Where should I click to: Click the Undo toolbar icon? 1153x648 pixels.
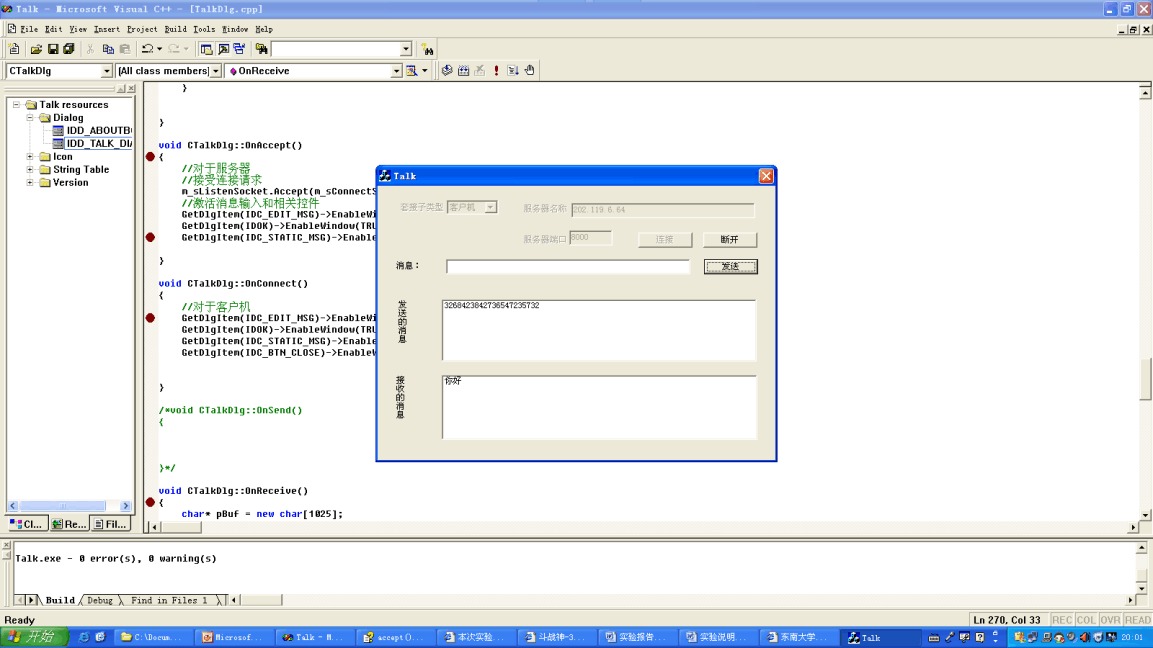tap(148, 49)
